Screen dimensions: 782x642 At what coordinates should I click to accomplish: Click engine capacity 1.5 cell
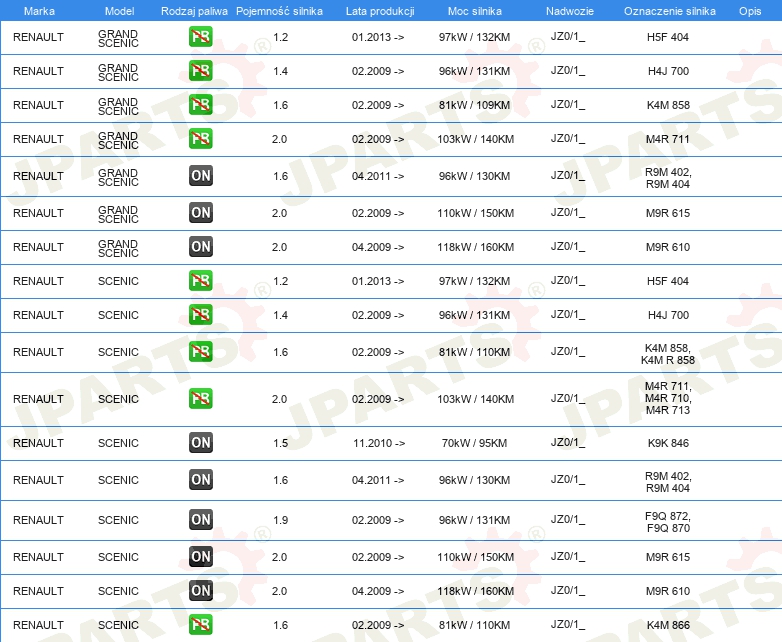pos(280,443)
